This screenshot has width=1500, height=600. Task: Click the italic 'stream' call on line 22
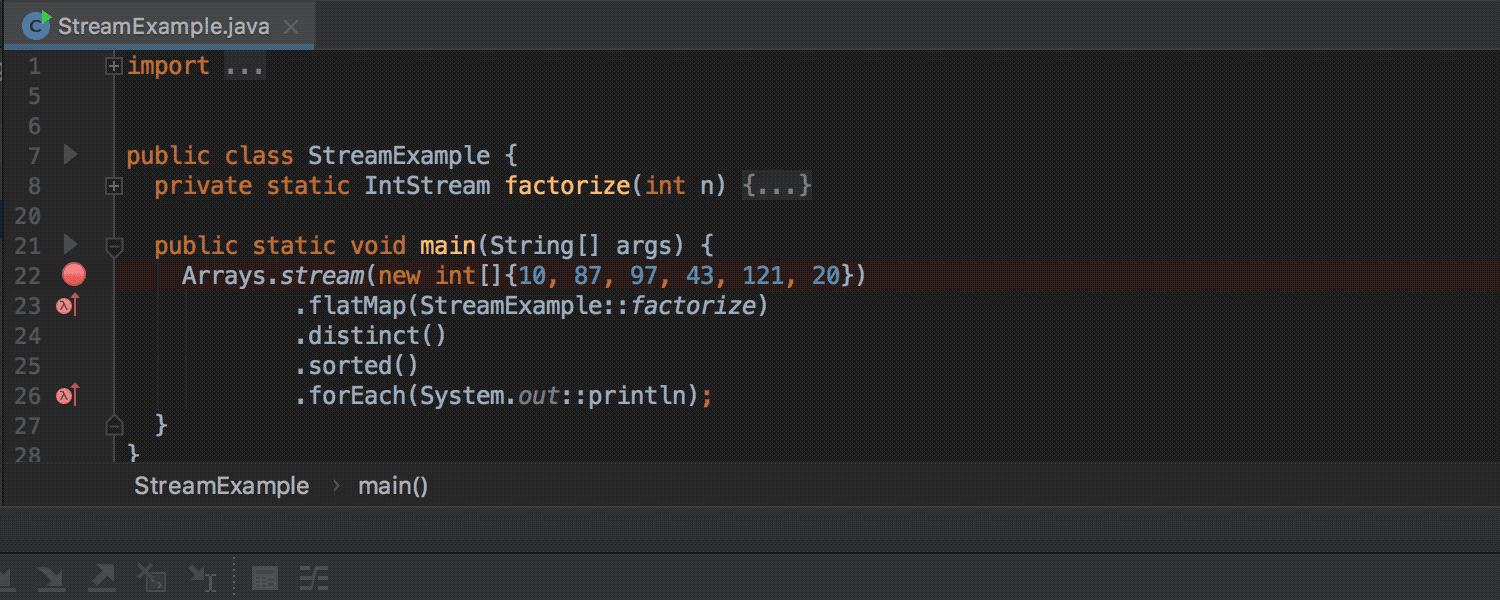click(322, 276)
